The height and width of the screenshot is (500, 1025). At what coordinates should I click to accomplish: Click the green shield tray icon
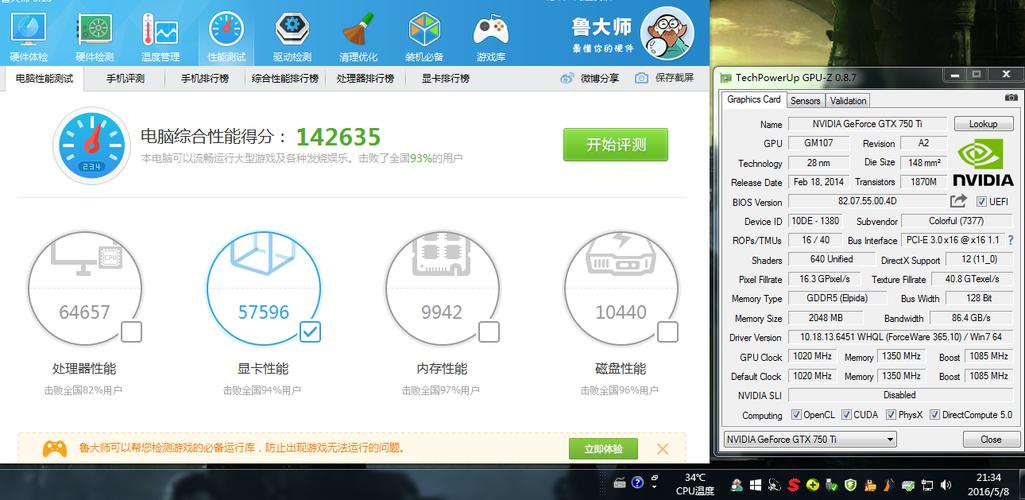[x=850, y=485]
